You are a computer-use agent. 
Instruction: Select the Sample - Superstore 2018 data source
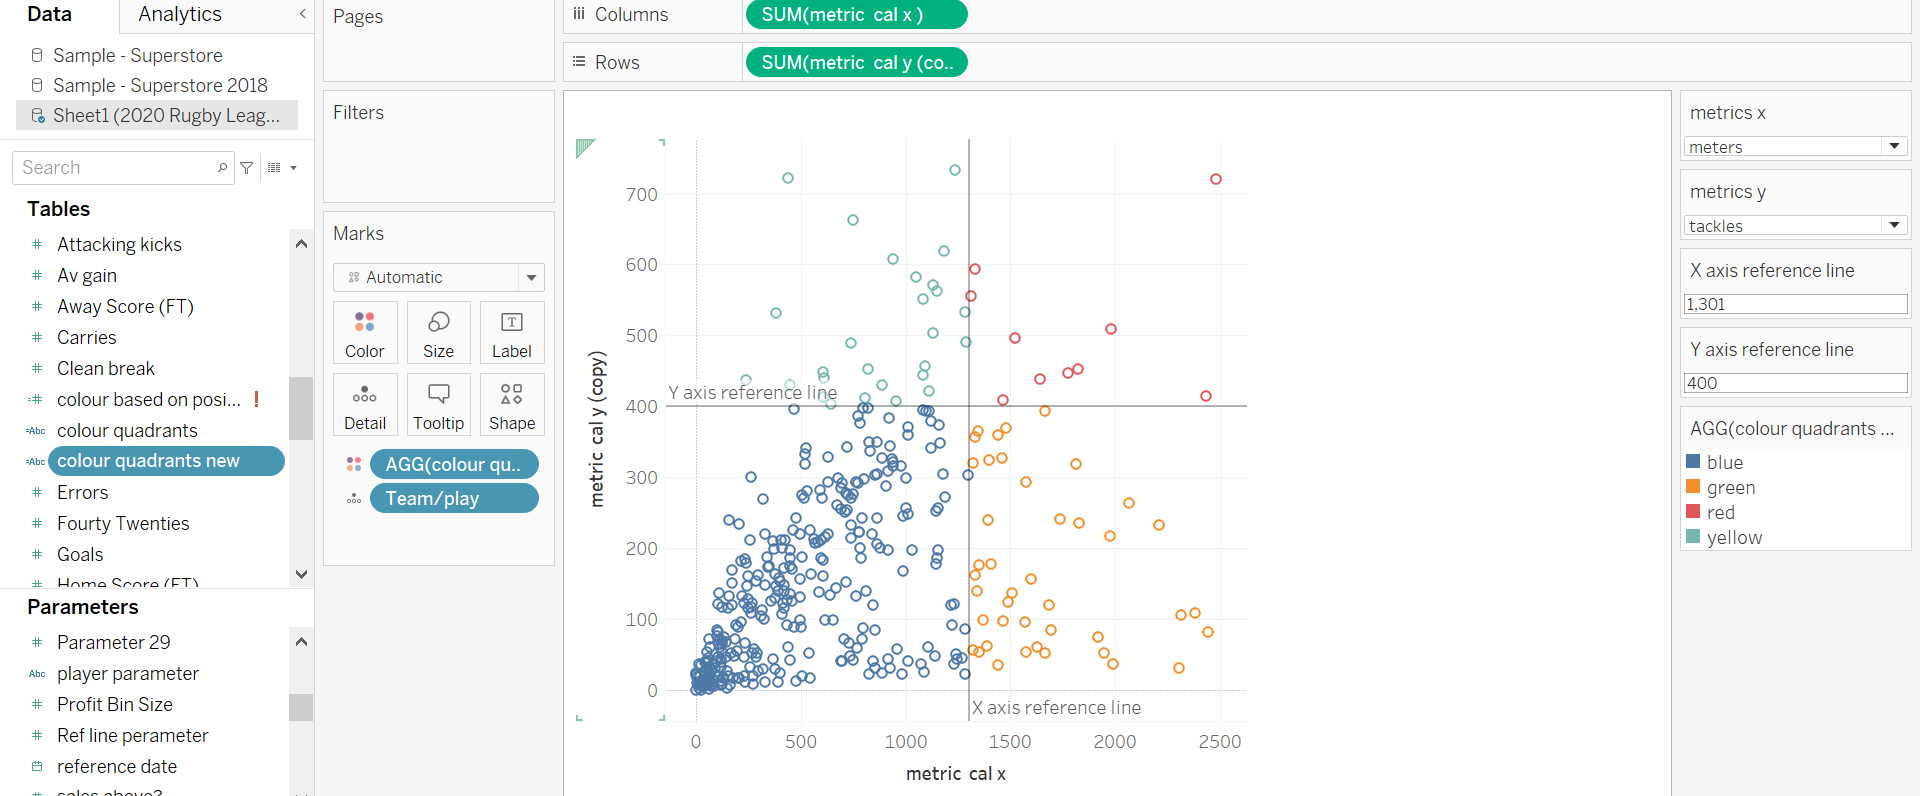(x=160, y=85)
